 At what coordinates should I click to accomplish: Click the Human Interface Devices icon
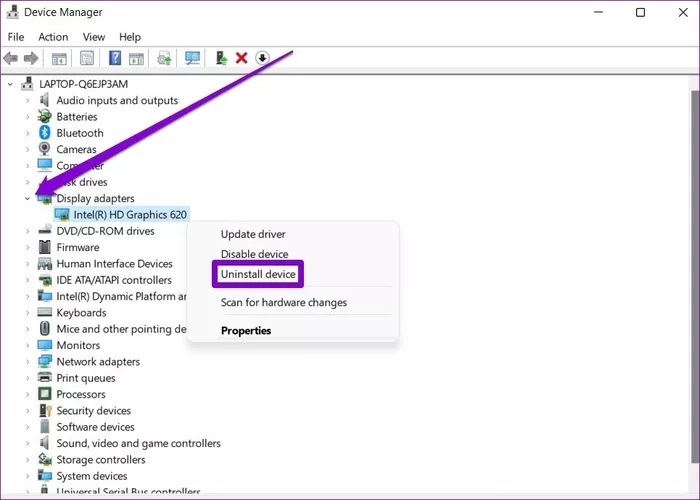[44, 263]
